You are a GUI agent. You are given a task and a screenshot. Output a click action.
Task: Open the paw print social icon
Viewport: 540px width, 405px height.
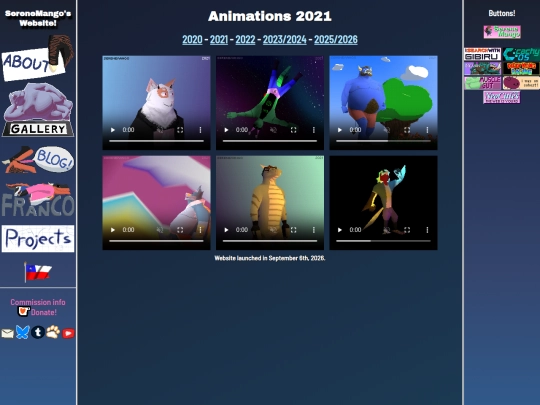point(53,332)
